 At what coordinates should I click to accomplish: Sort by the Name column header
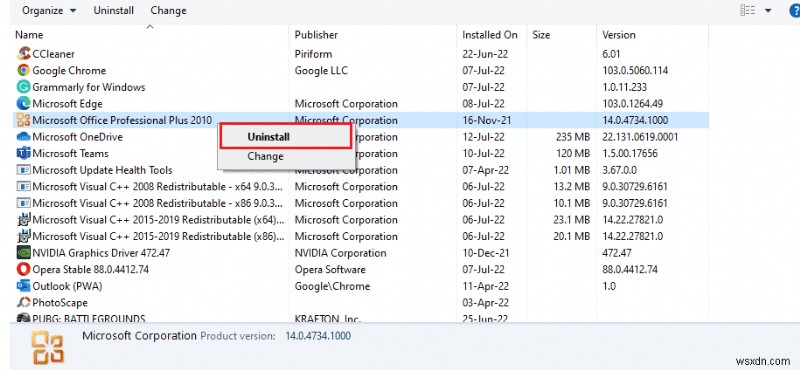pos(29,35)
